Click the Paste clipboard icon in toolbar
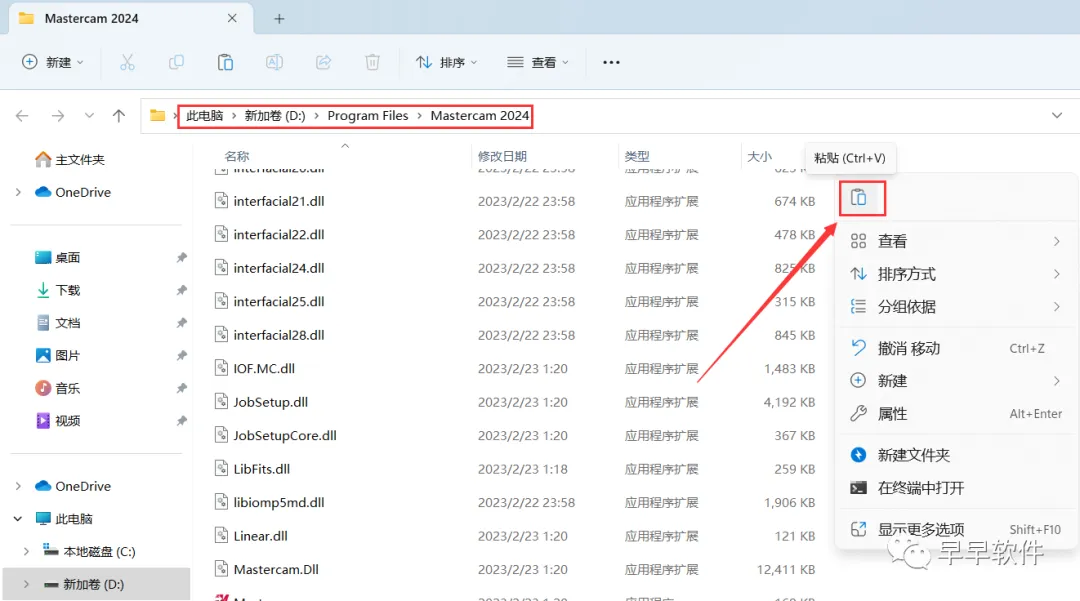 (225, 62)
